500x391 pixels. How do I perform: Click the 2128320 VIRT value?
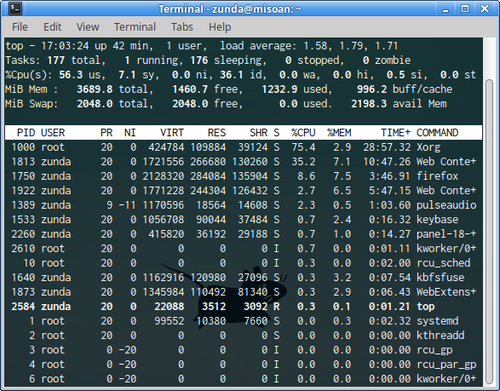pyautogui.click(x=163, y=176)
